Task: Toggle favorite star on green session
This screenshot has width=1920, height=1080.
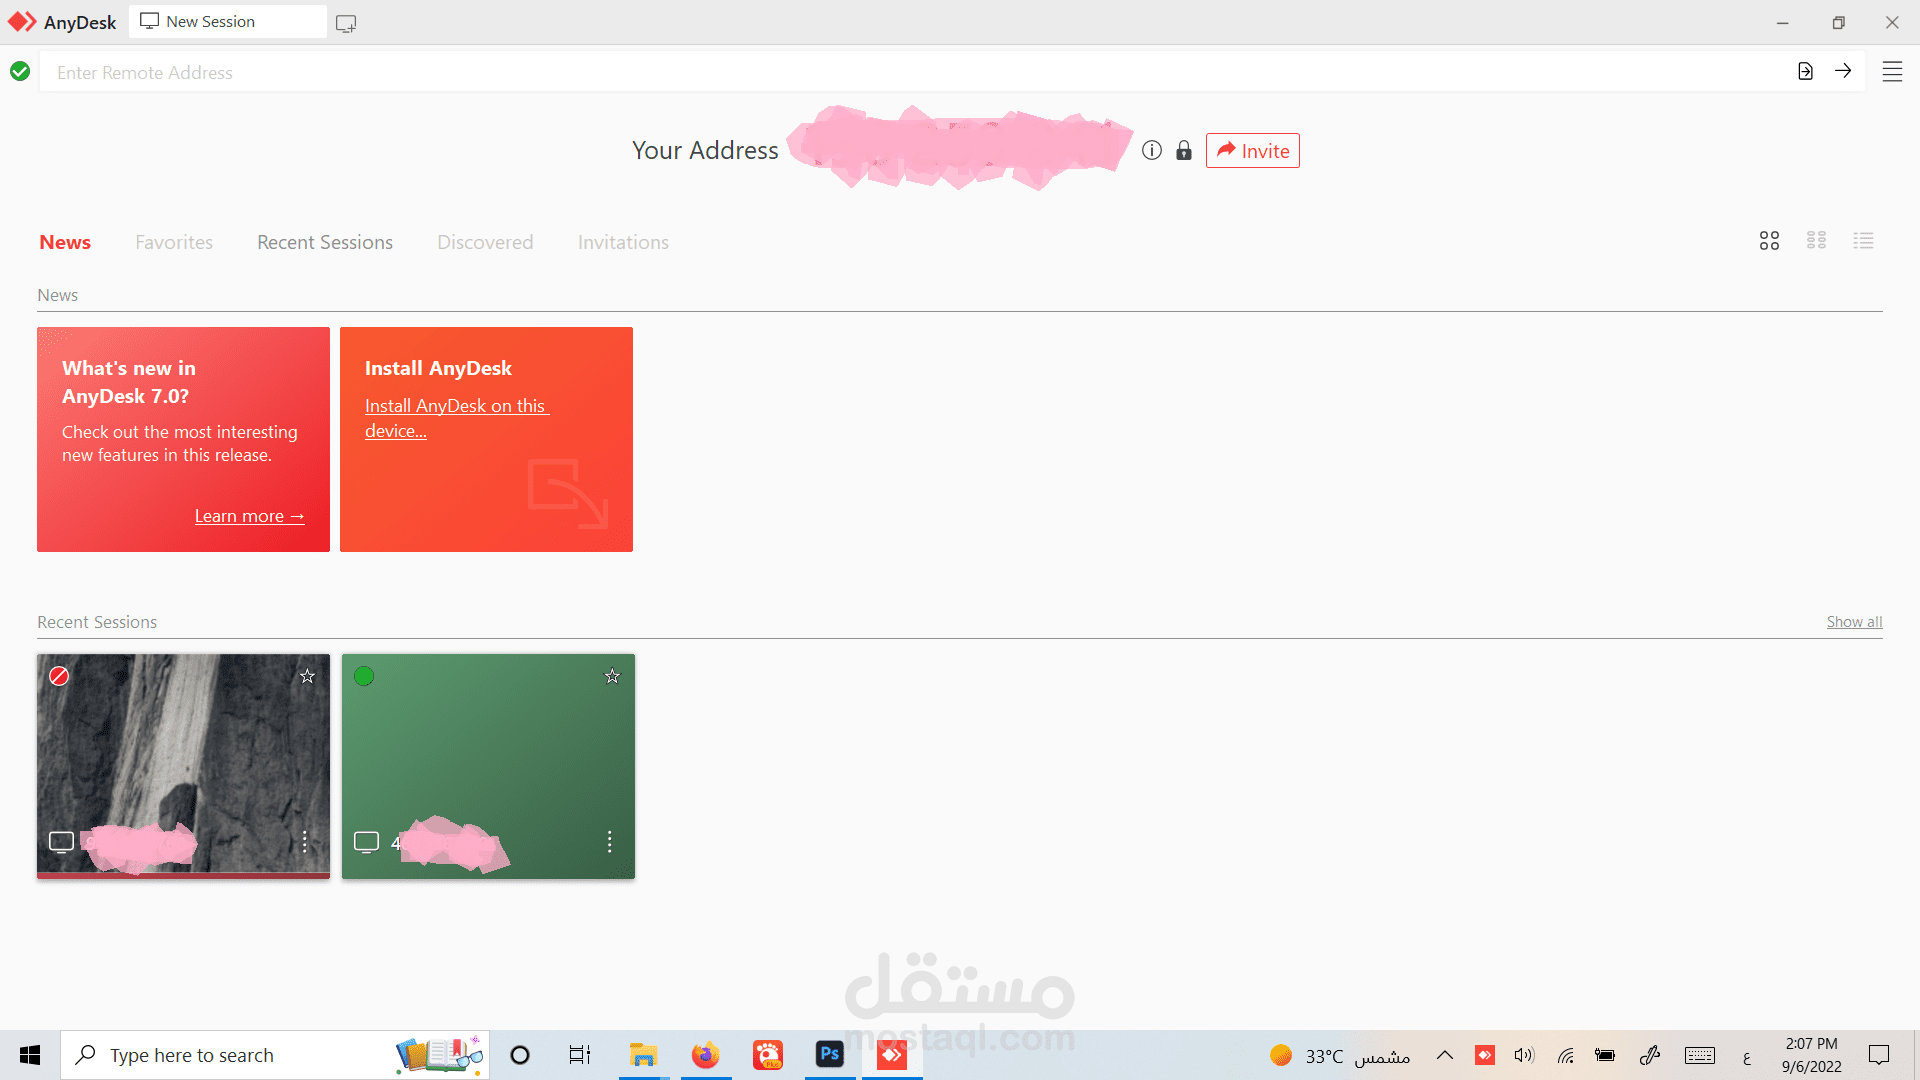Action: (611, 675)
